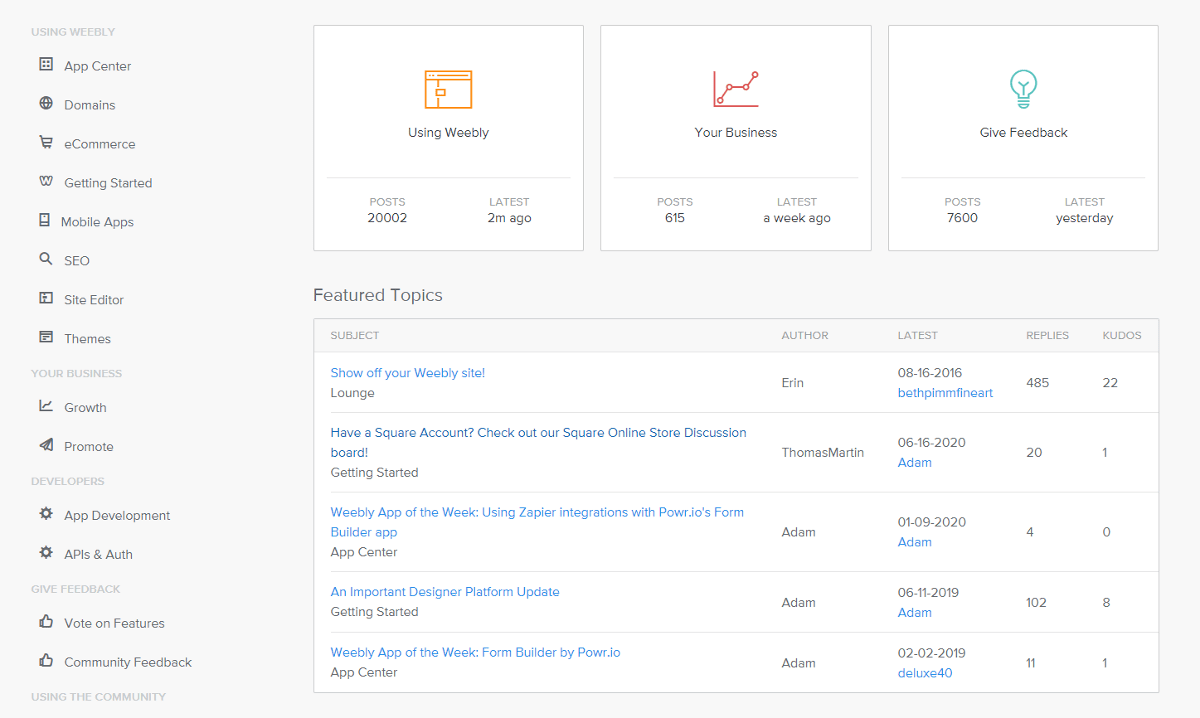The image size is (1200, 718).
Task: Open 'An Important Designer Platform Update' topic
Action: pyautogui.click(x=445, y=592)
